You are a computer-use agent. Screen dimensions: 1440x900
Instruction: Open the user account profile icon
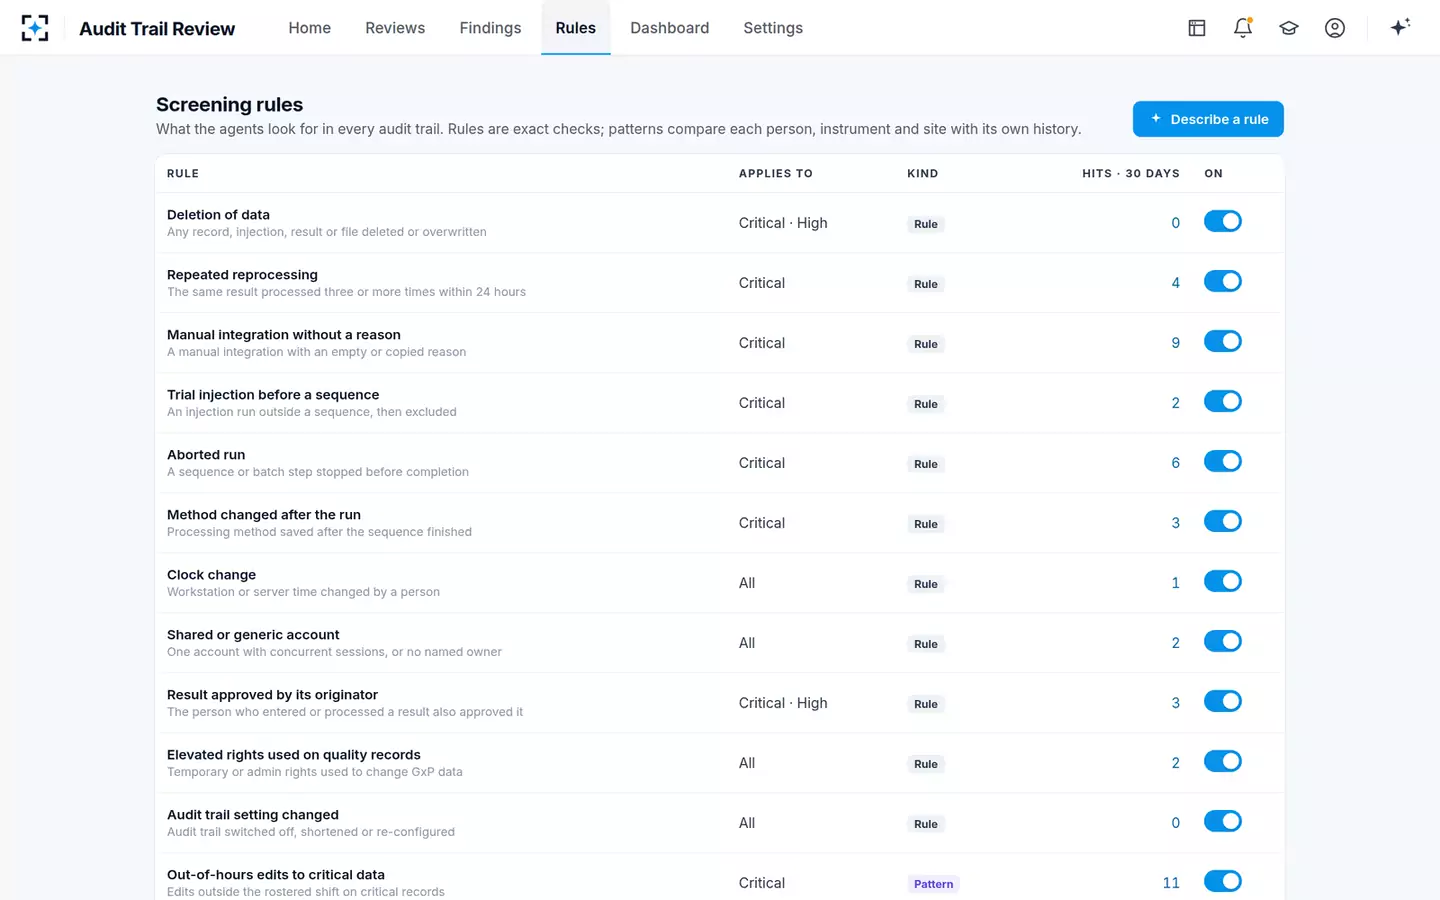pyautogui.click(x=1335, y=28)
